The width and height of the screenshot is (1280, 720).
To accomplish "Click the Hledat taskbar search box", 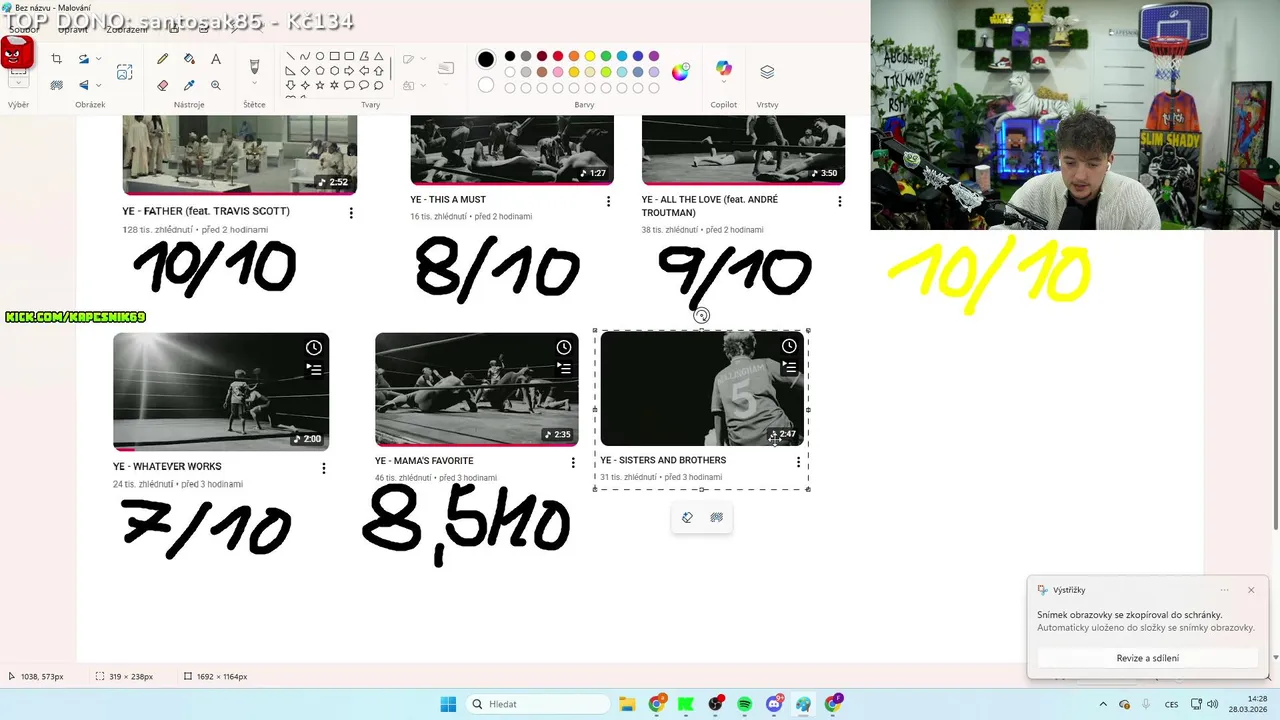I will point(537,704).
